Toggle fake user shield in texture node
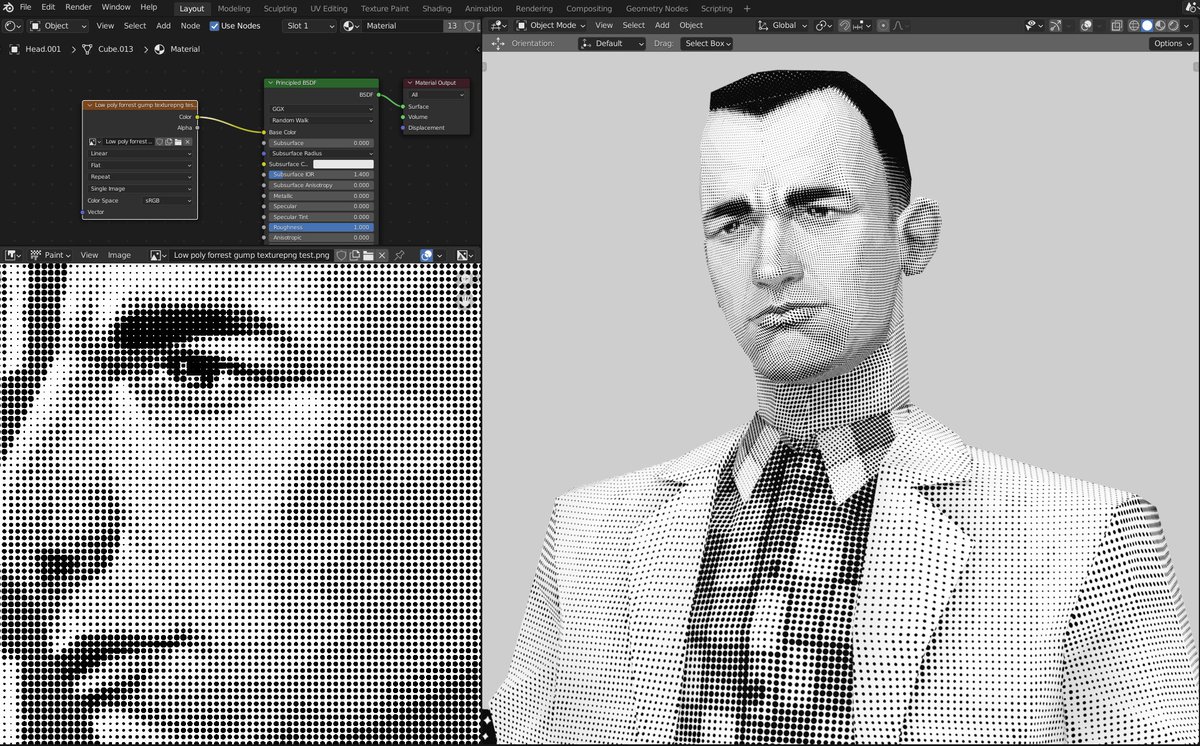 point(159,142)
